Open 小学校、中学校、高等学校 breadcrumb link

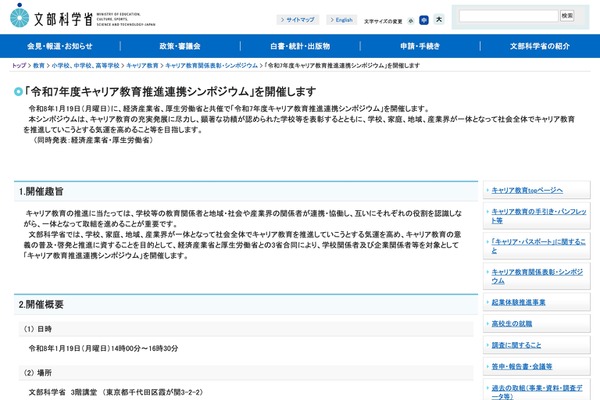(85, 65)
